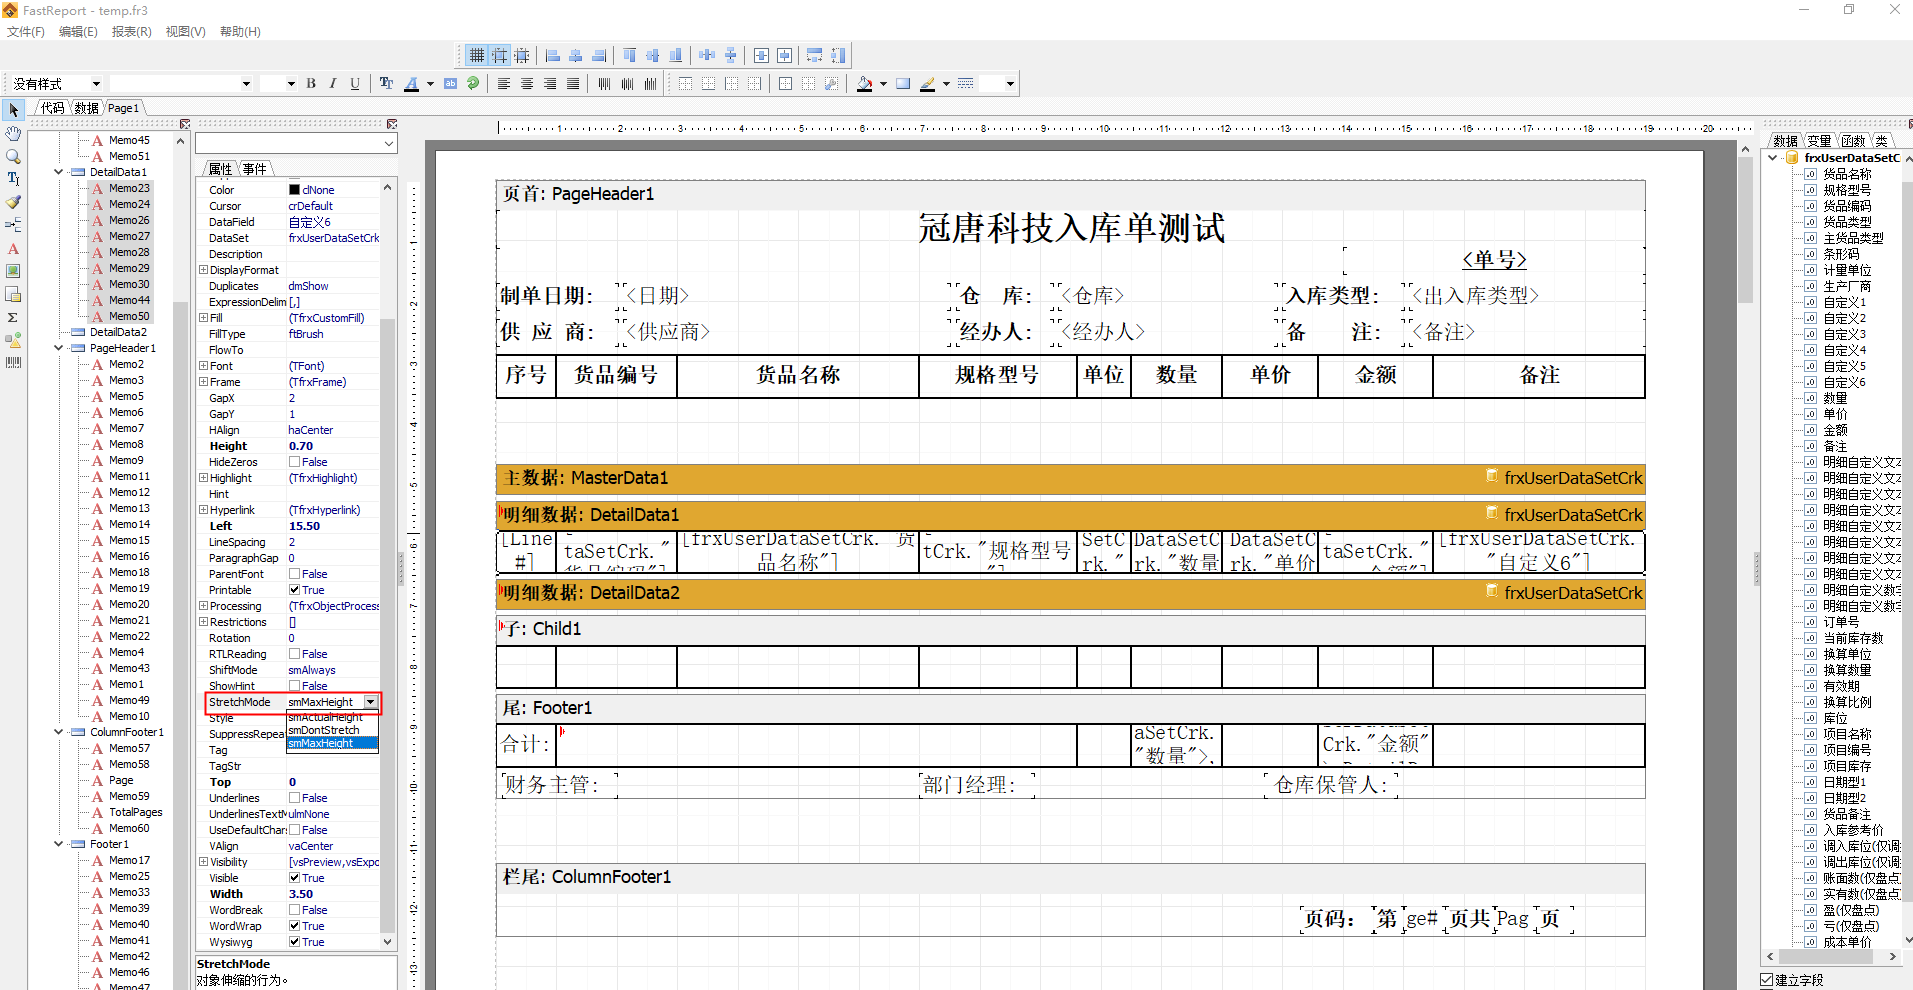
Task: Uncheck the Printable property
Action: (294, 590)
